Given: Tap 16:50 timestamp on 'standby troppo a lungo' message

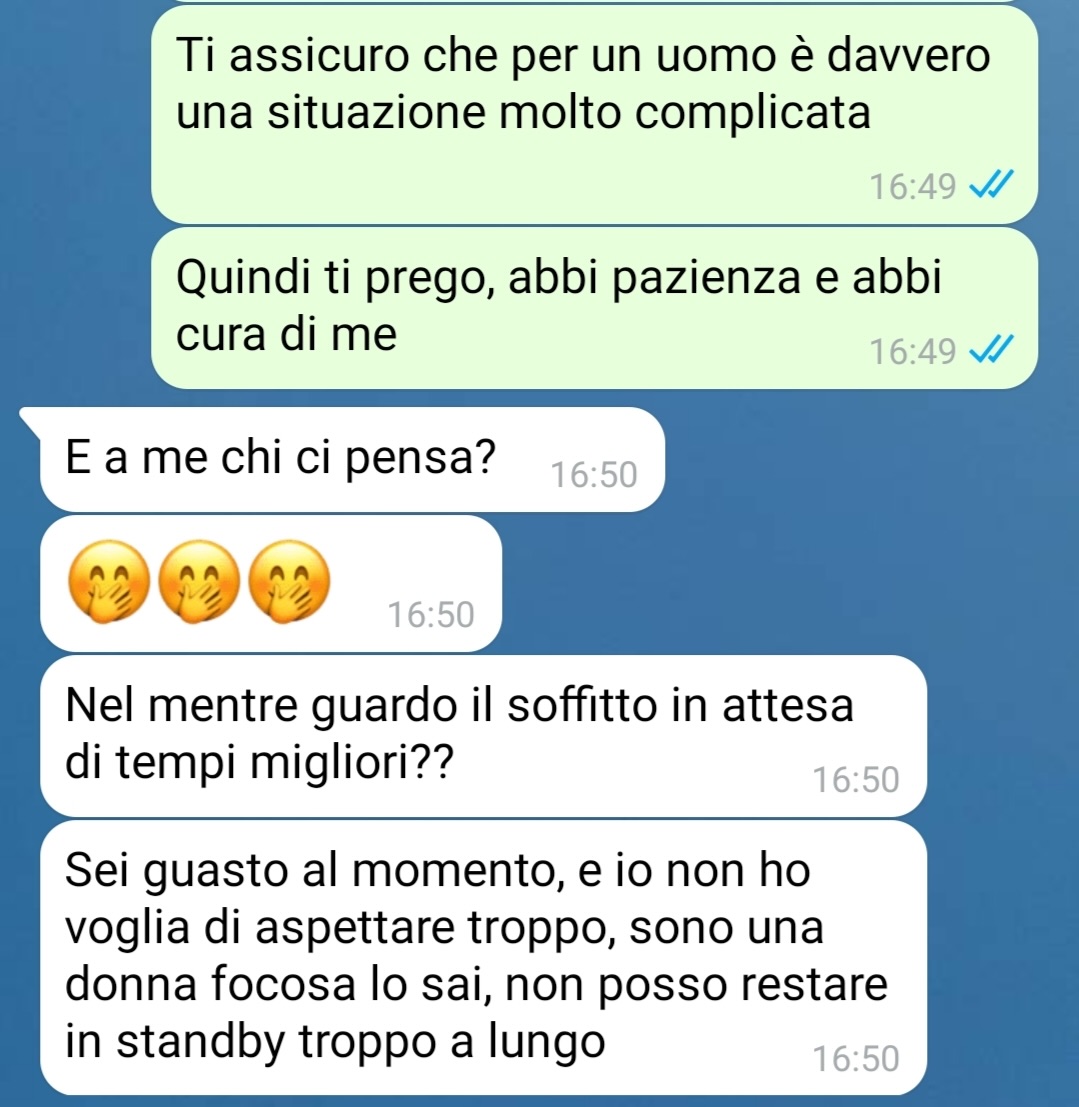Looking at the screenshot, I should point(856,1058).
